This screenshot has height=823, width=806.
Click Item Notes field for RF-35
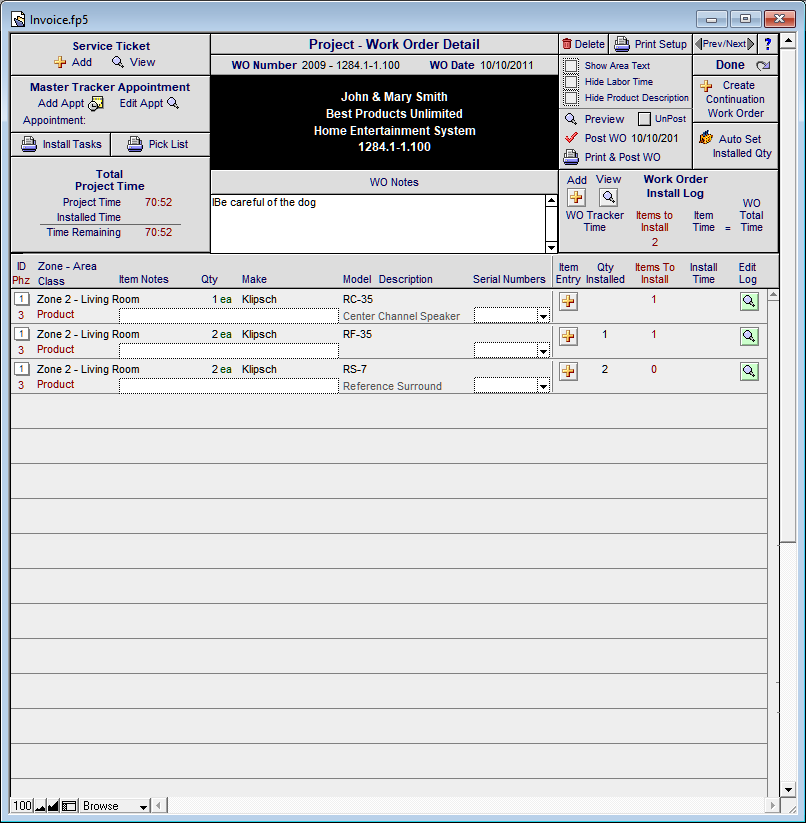pos(229,351)
